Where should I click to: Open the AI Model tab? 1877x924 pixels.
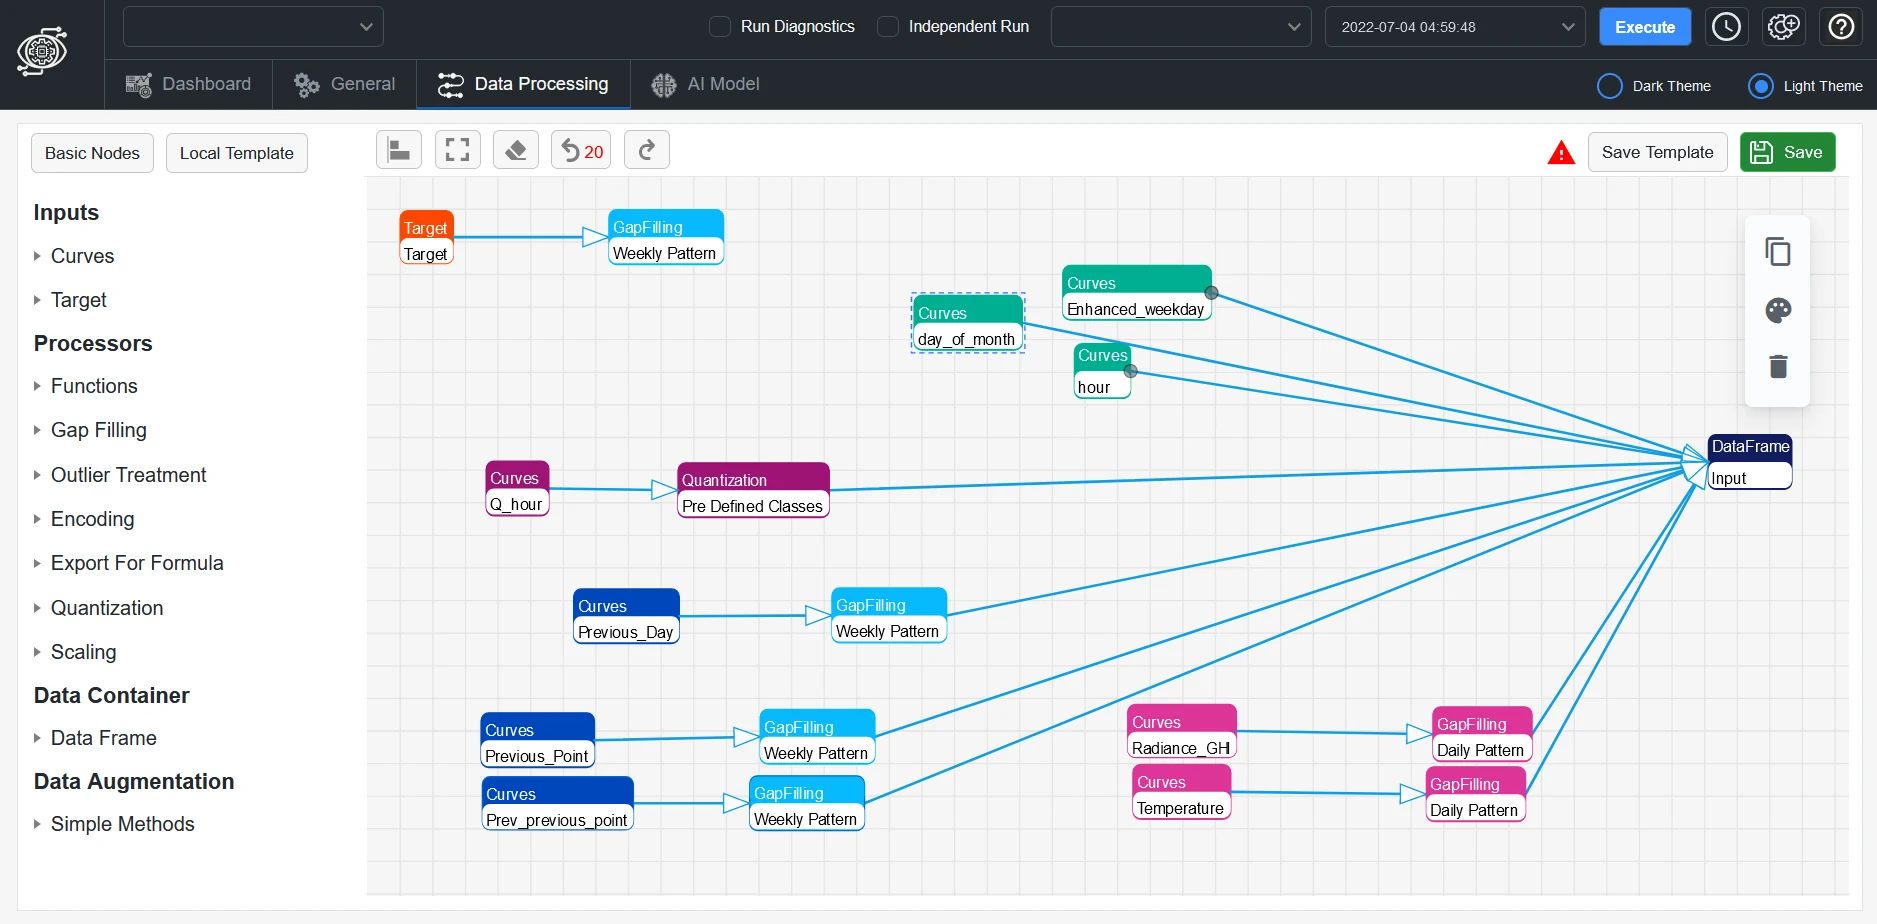coord(705,84)
